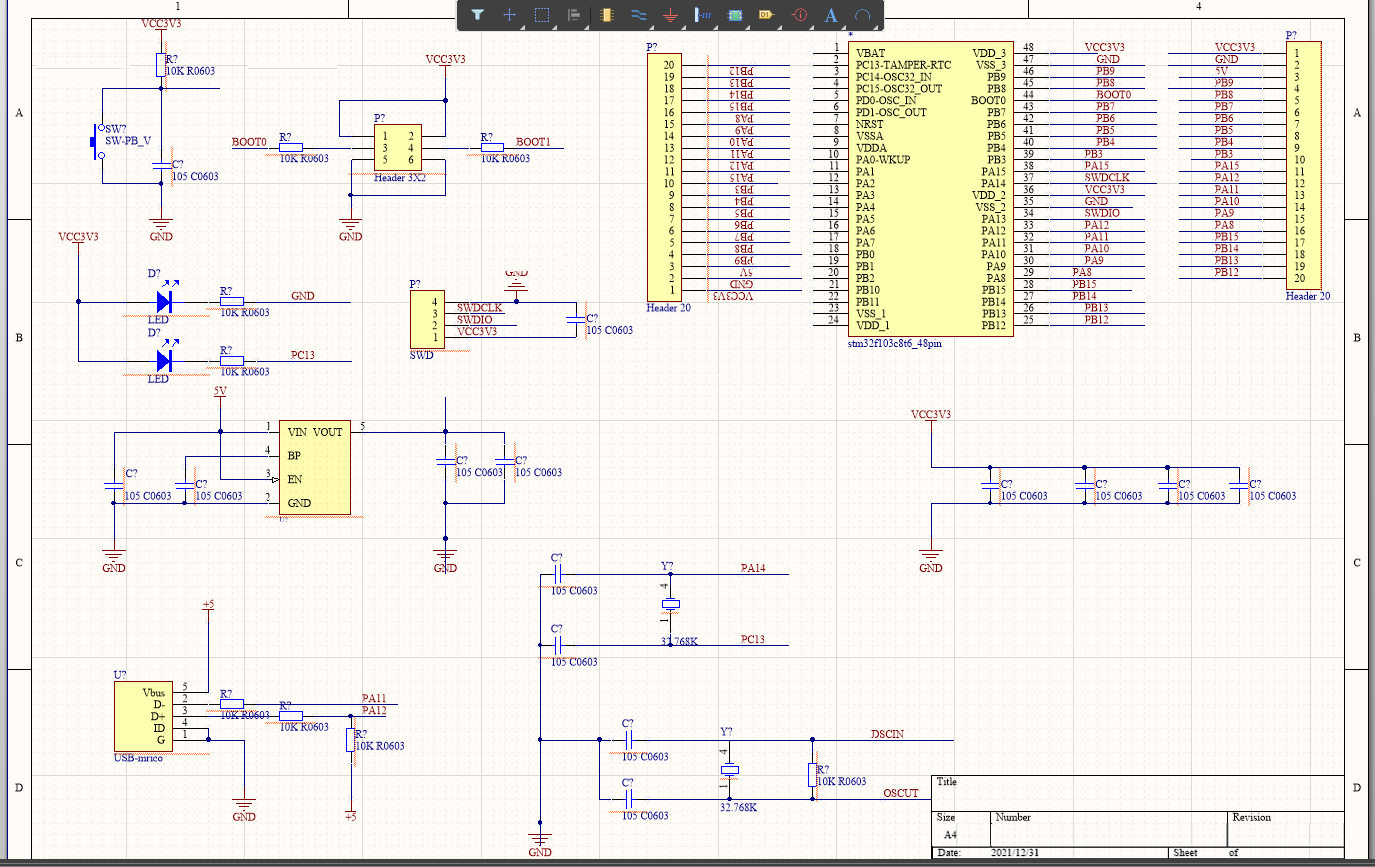Click the BOOT0 label beside Header 3X2

[x=249, y=142]
